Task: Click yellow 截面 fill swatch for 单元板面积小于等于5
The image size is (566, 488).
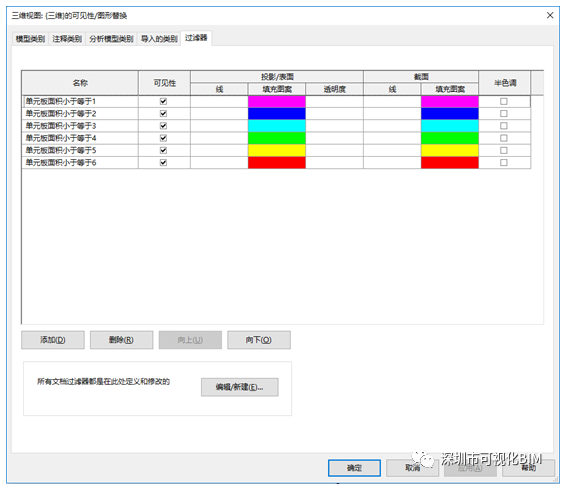Action: click(450, 151)
